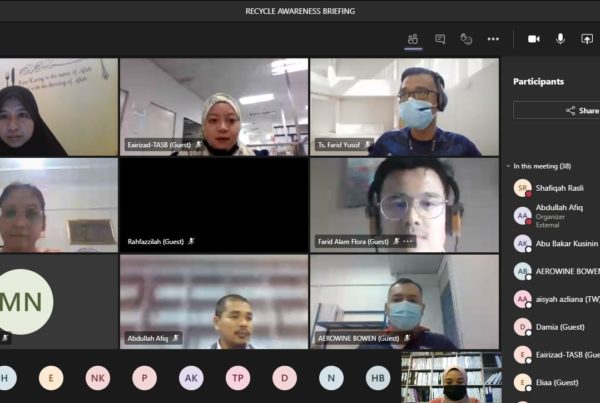Click Damia D avatar in participant list
600x403 pixels.
pos(523,327)
